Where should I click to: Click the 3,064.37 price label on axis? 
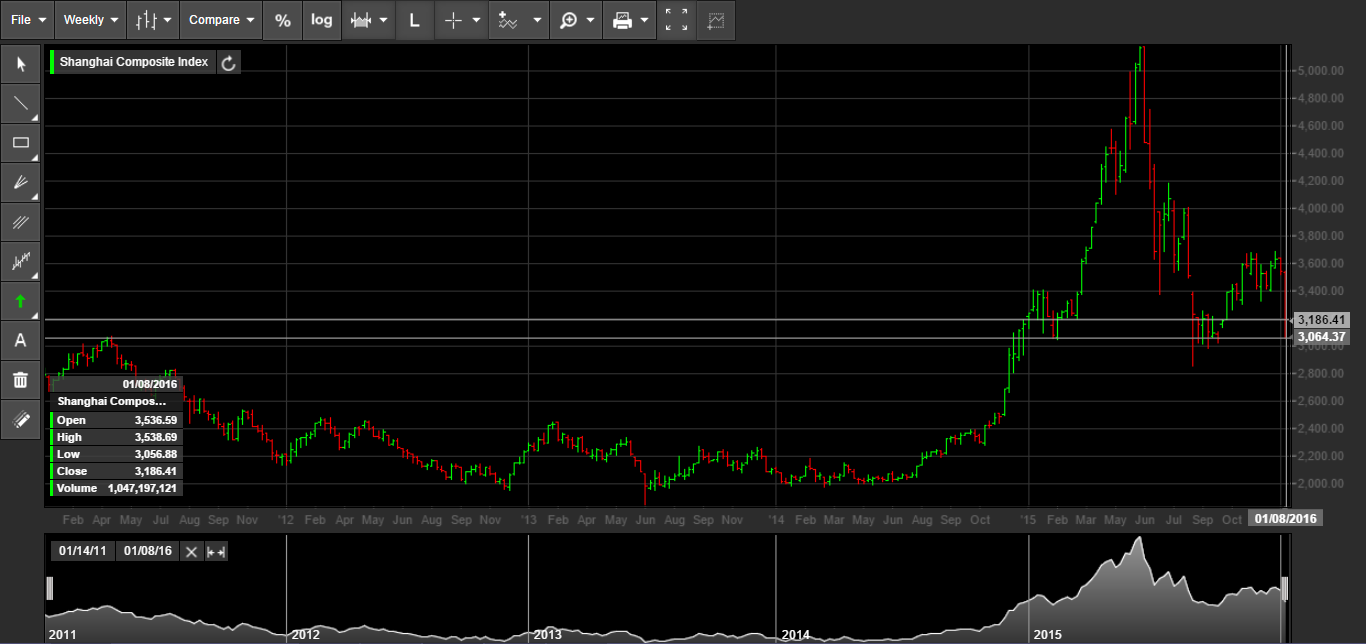1322,337
